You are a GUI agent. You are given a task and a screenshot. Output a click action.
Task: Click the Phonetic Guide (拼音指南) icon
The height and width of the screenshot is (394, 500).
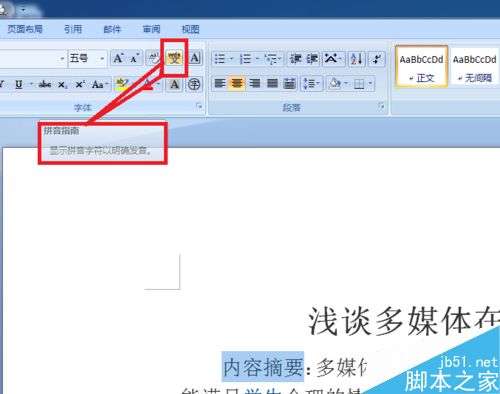coord(174,59)
